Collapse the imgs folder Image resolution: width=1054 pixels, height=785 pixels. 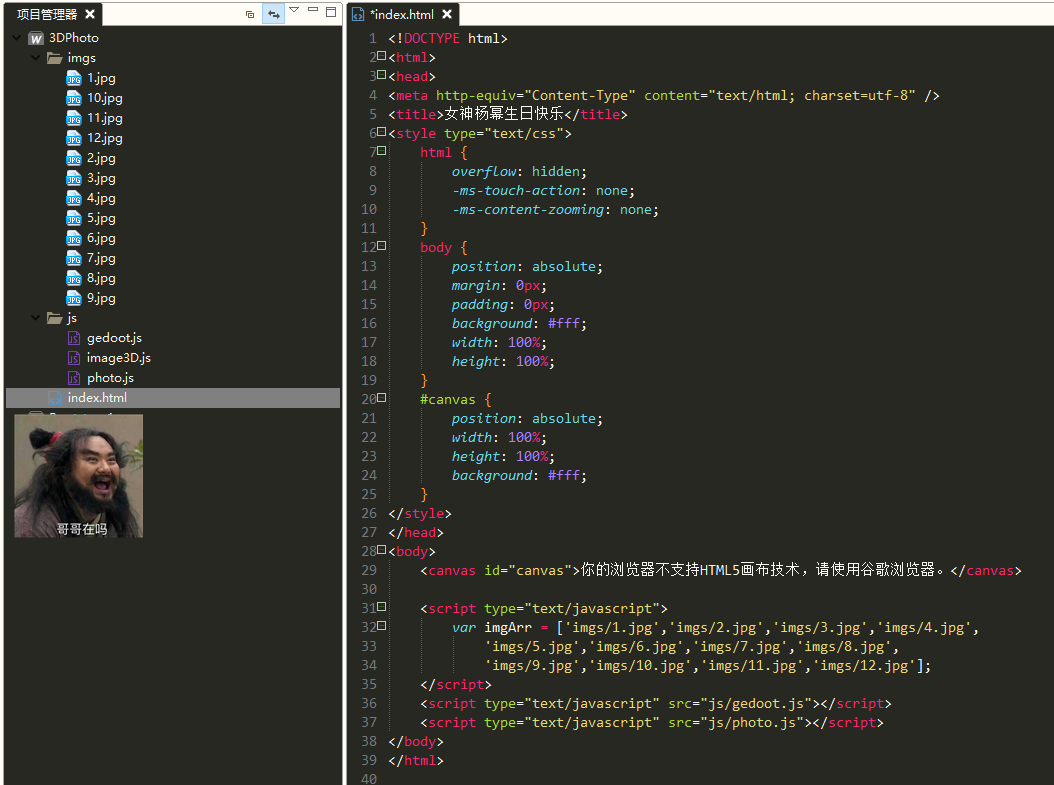[x=36, y=58]
